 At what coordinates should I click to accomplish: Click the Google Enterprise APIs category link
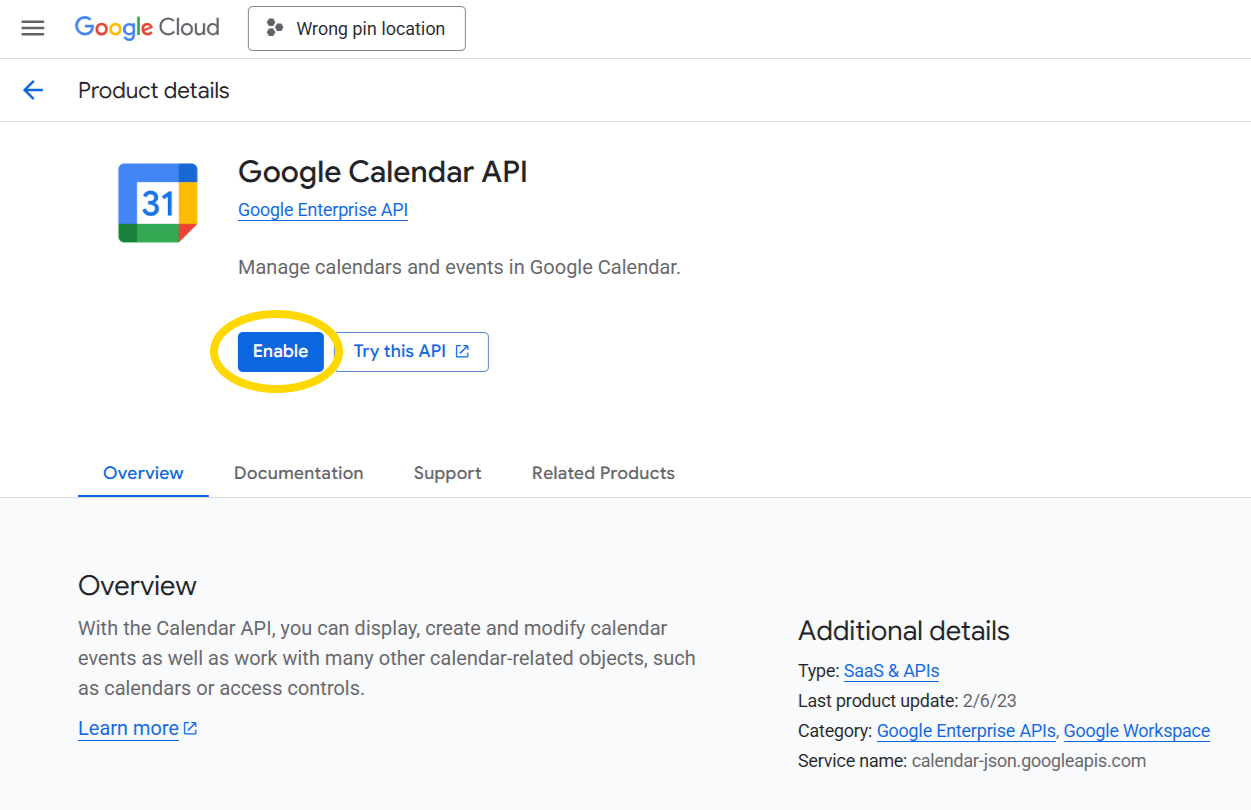pos(965,730)
